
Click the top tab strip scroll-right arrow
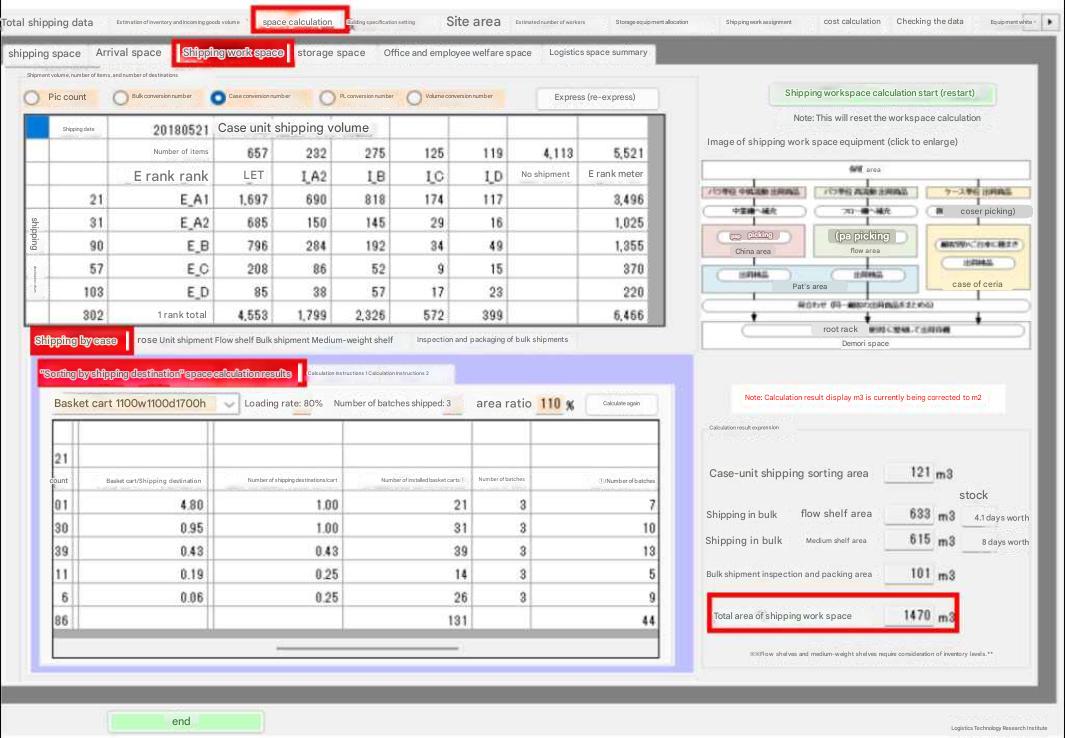point(1050,22)
